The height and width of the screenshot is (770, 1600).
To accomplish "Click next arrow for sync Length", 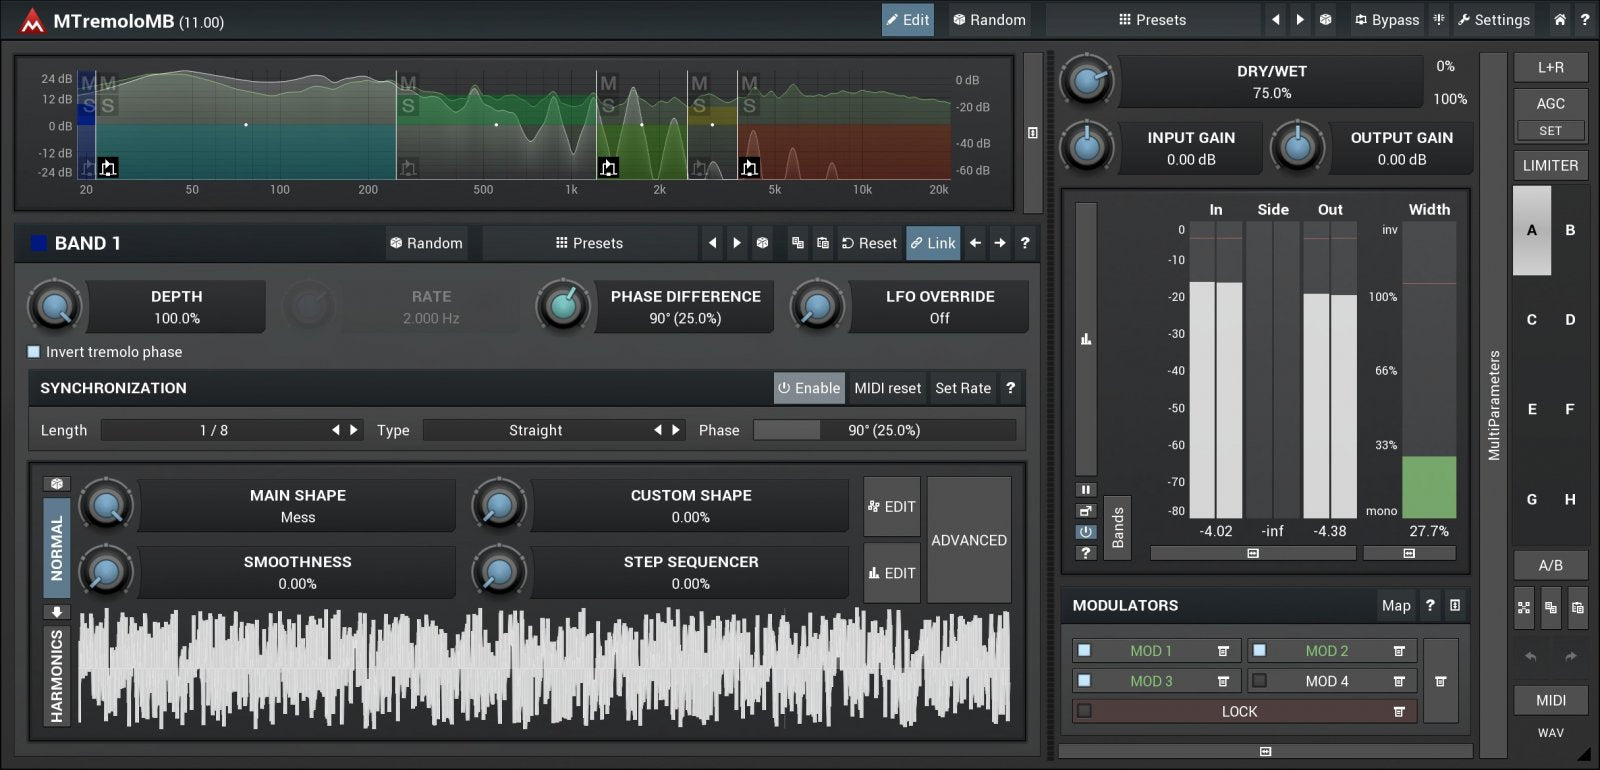I will point(353,430).
